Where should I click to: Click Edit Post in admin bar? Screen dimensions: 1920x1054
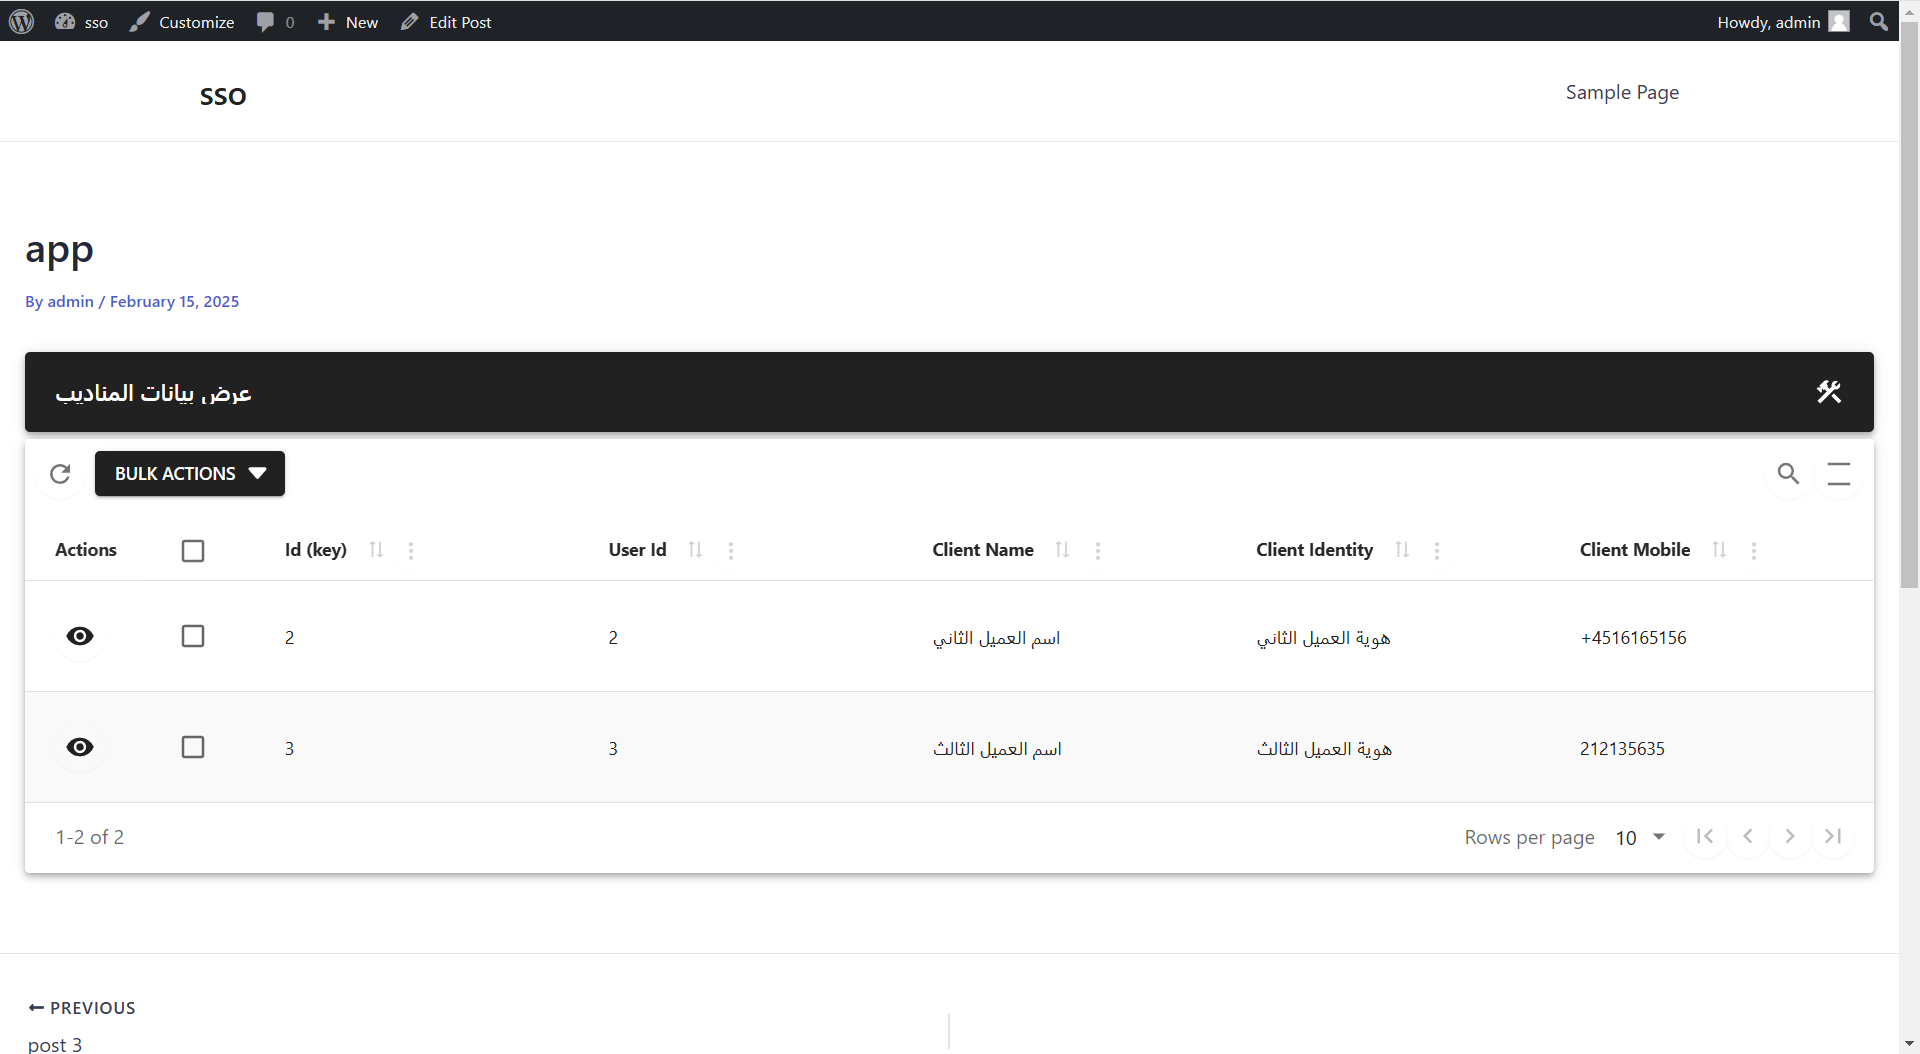[x=447, y=22]
